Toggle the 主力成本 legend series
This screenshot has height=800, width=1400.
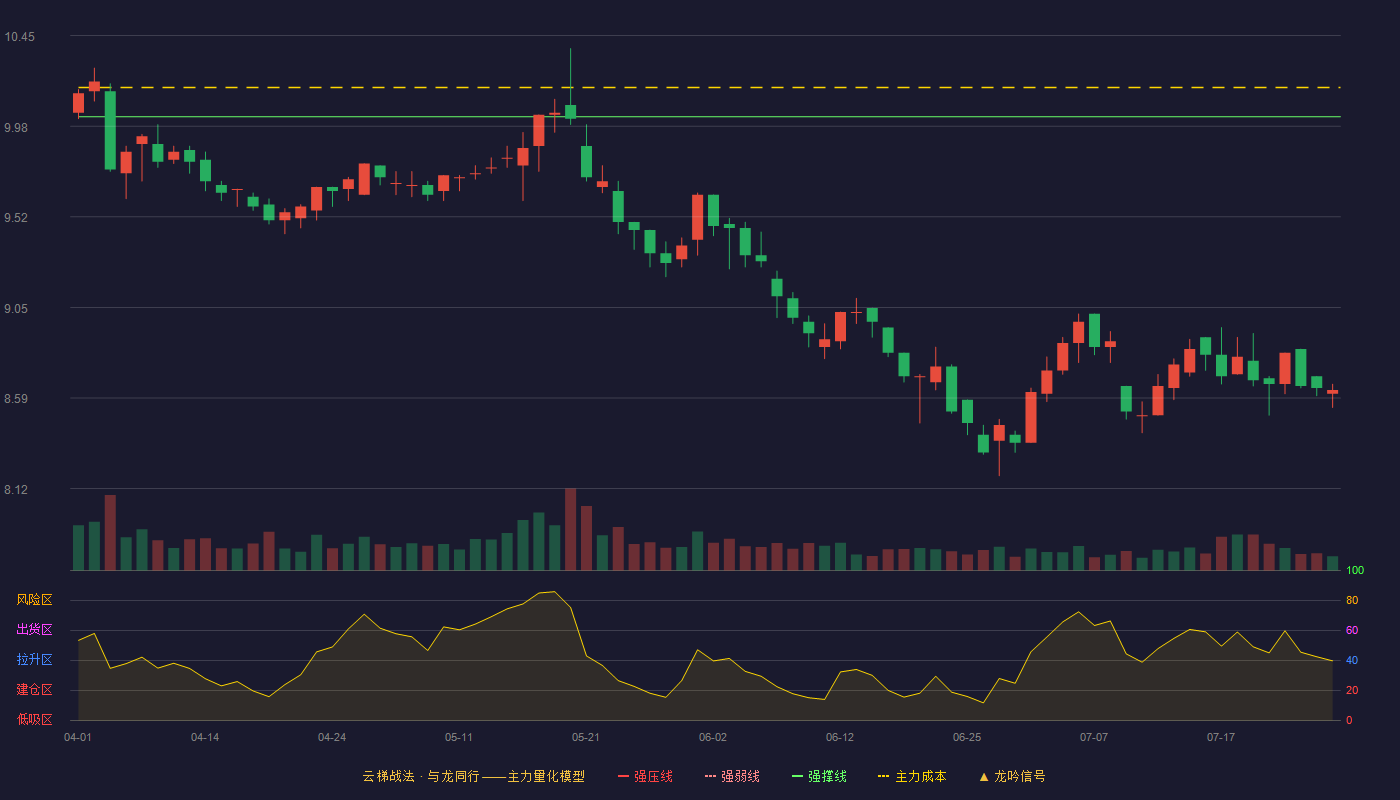click(x=912, y=776)
